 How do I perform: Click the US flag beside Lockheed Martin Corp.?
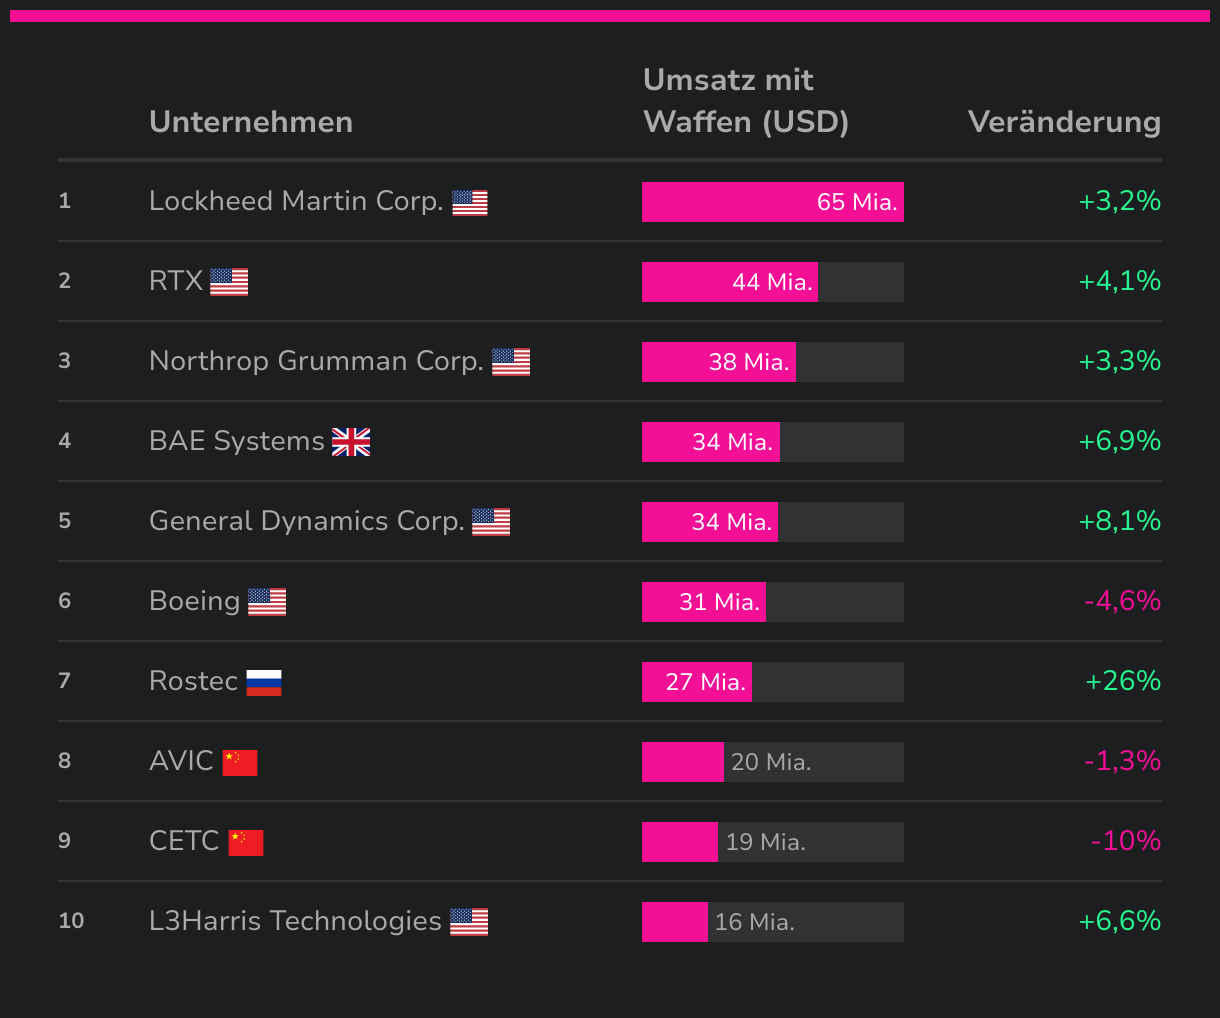click(469, 203)
